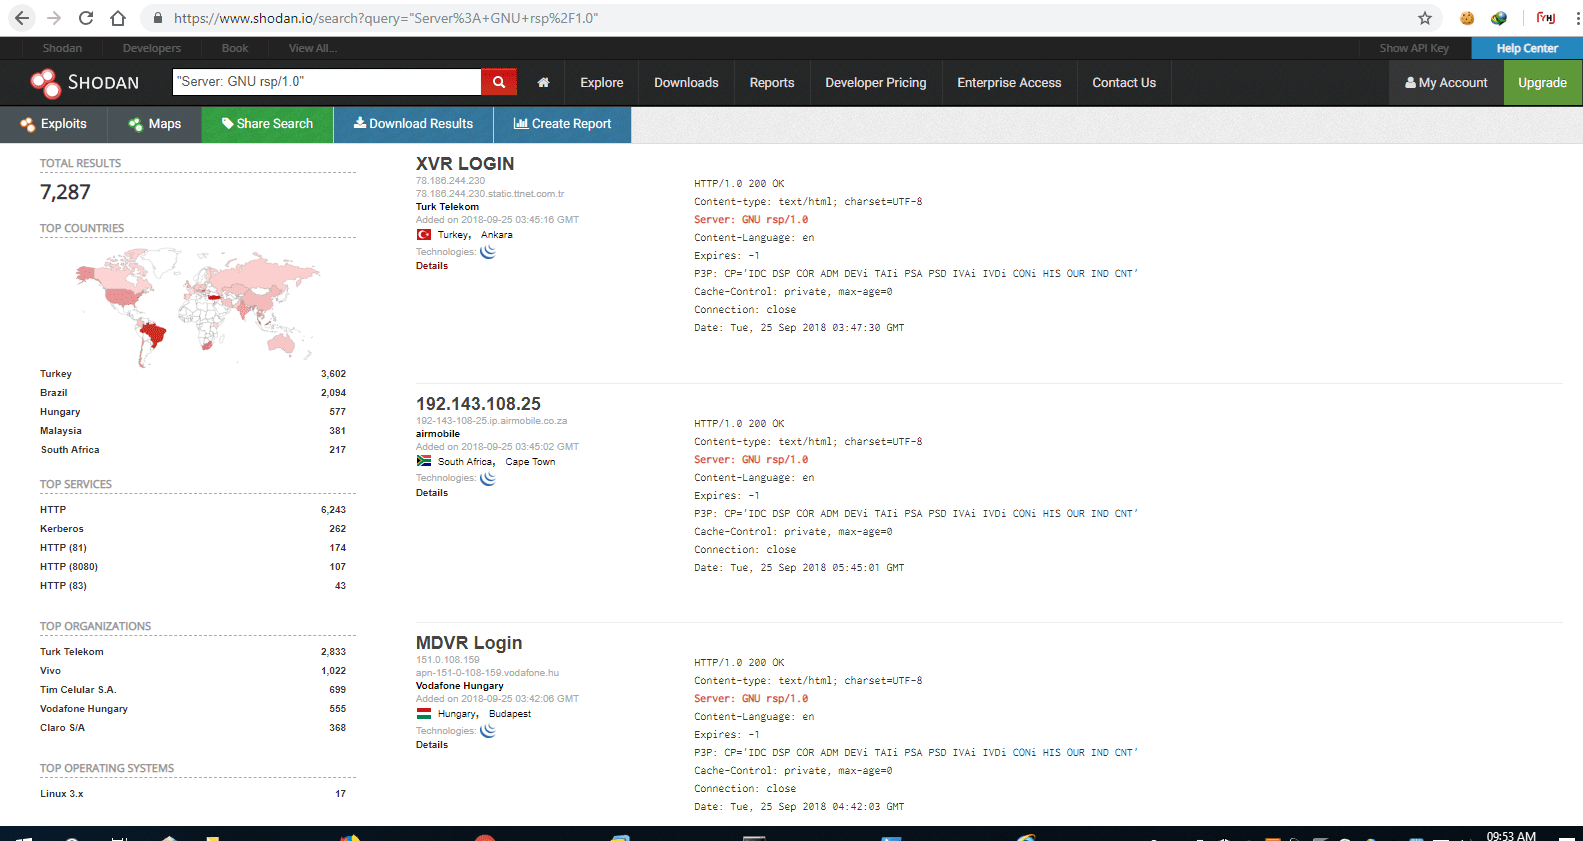The height and width of the screenshot is (841, 1583).
Task: Open Chrome three-dot menu
Action: (x=1577, y=18)
